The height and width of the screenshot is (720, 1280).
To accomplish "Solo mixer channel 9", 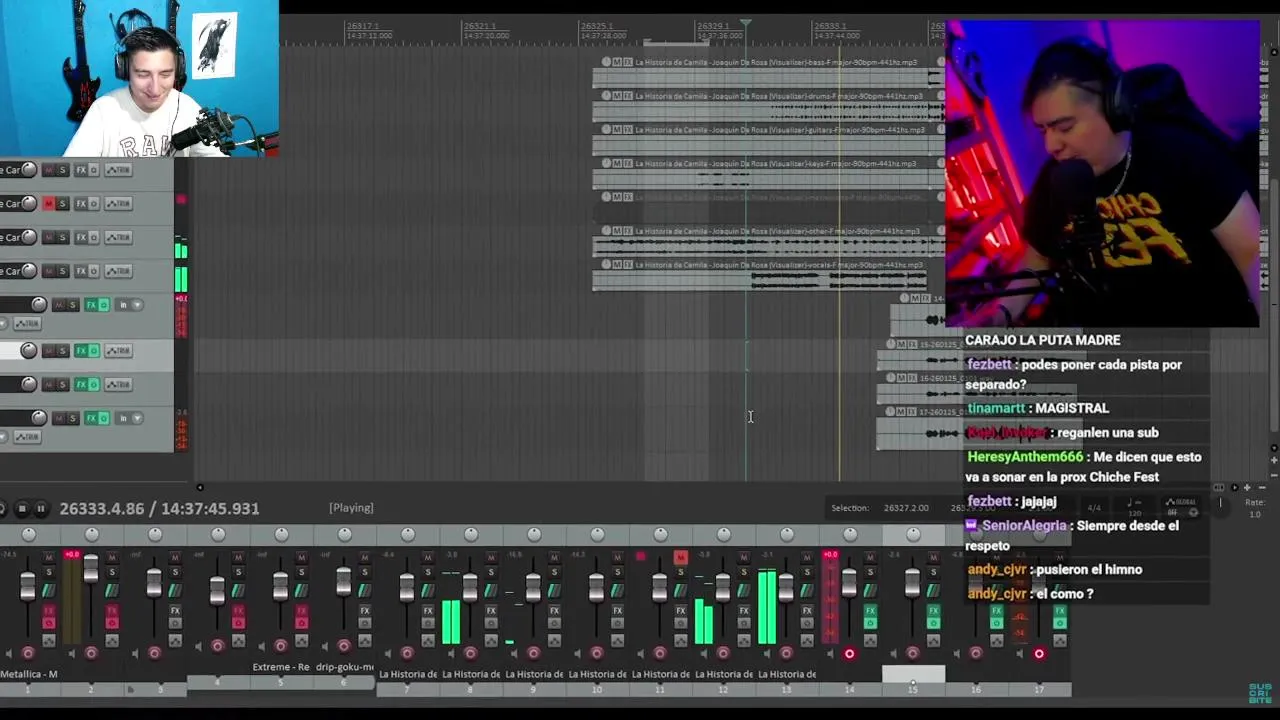I will point(555,572).
